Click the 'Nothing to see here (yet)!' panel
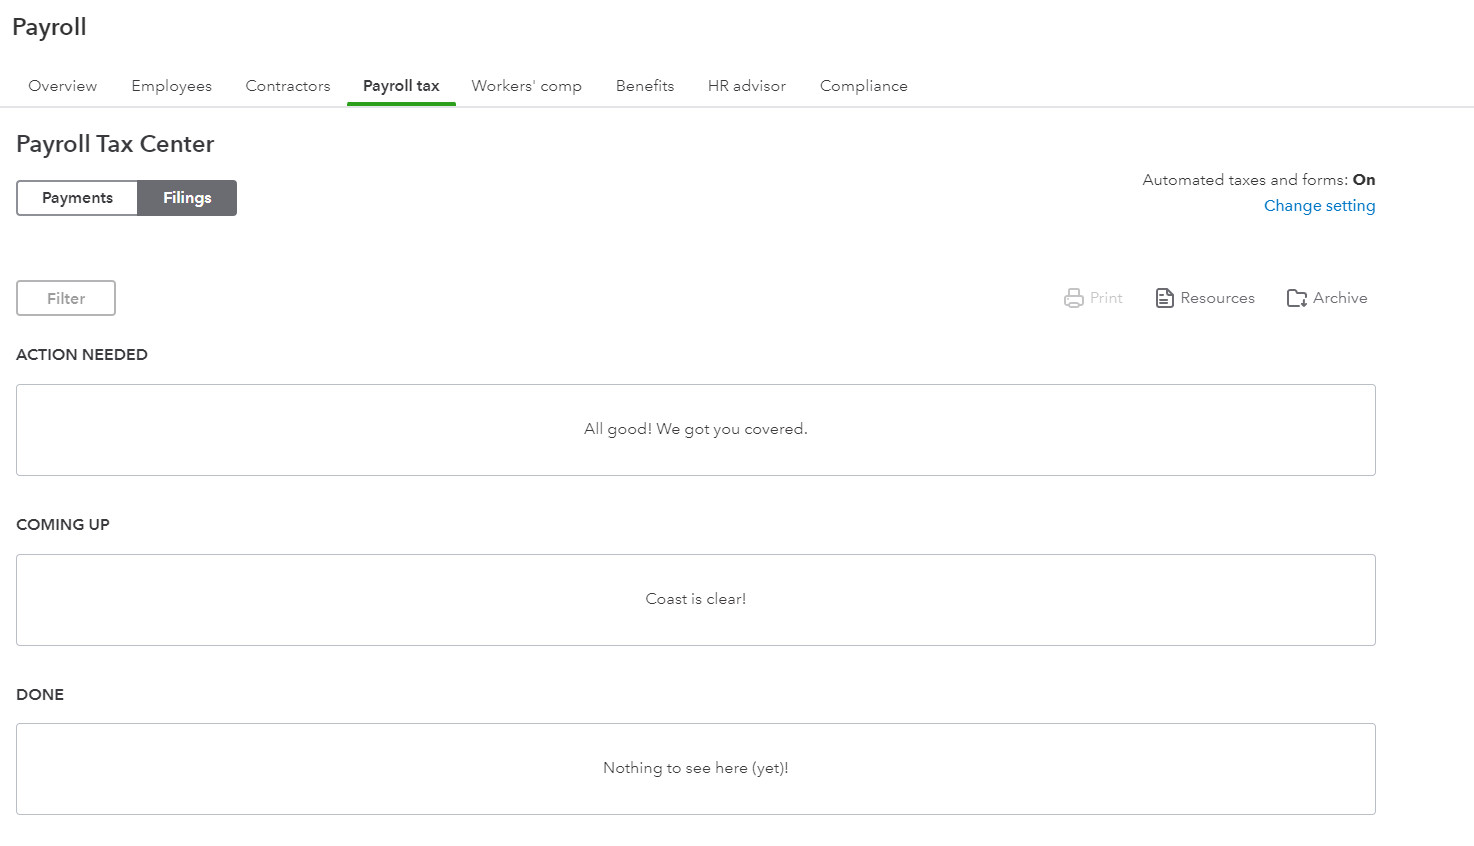The image size is (1474, 846). (696, 768)
